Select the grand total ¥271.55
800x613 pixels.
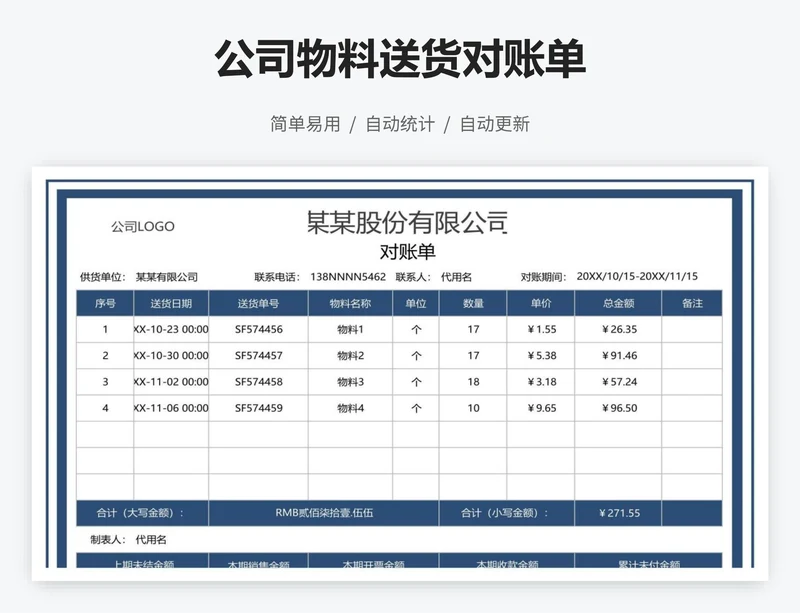618,513
